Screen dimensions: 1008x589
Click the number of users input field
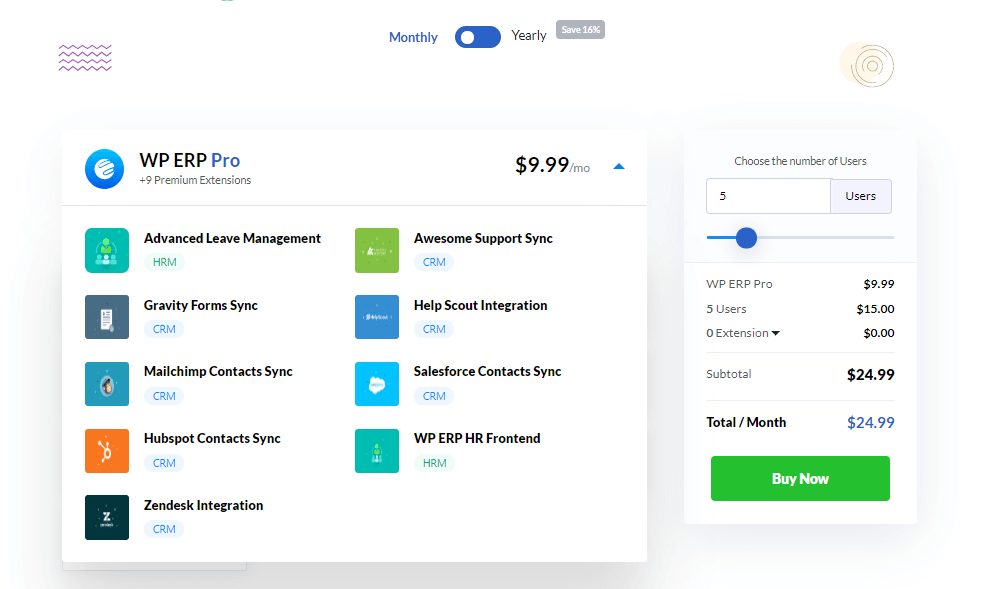(x=768, y=196)
